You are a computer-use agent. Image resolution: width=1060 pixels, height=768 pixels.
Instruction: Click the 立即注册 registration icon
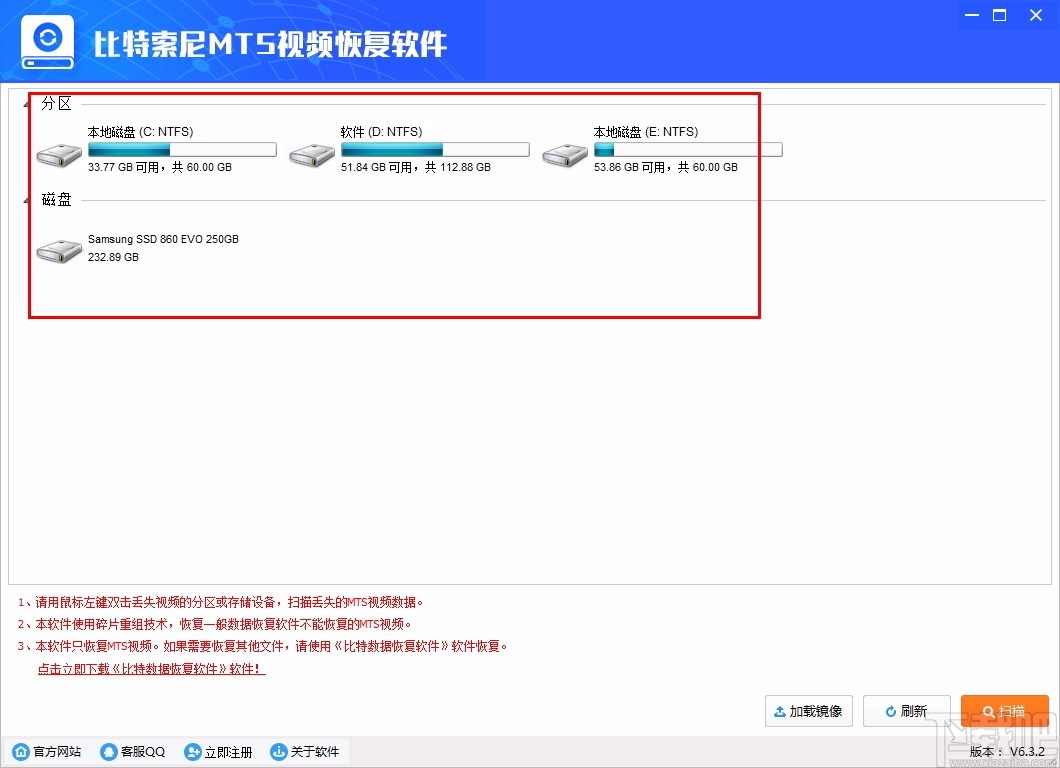tap(190, 752)
